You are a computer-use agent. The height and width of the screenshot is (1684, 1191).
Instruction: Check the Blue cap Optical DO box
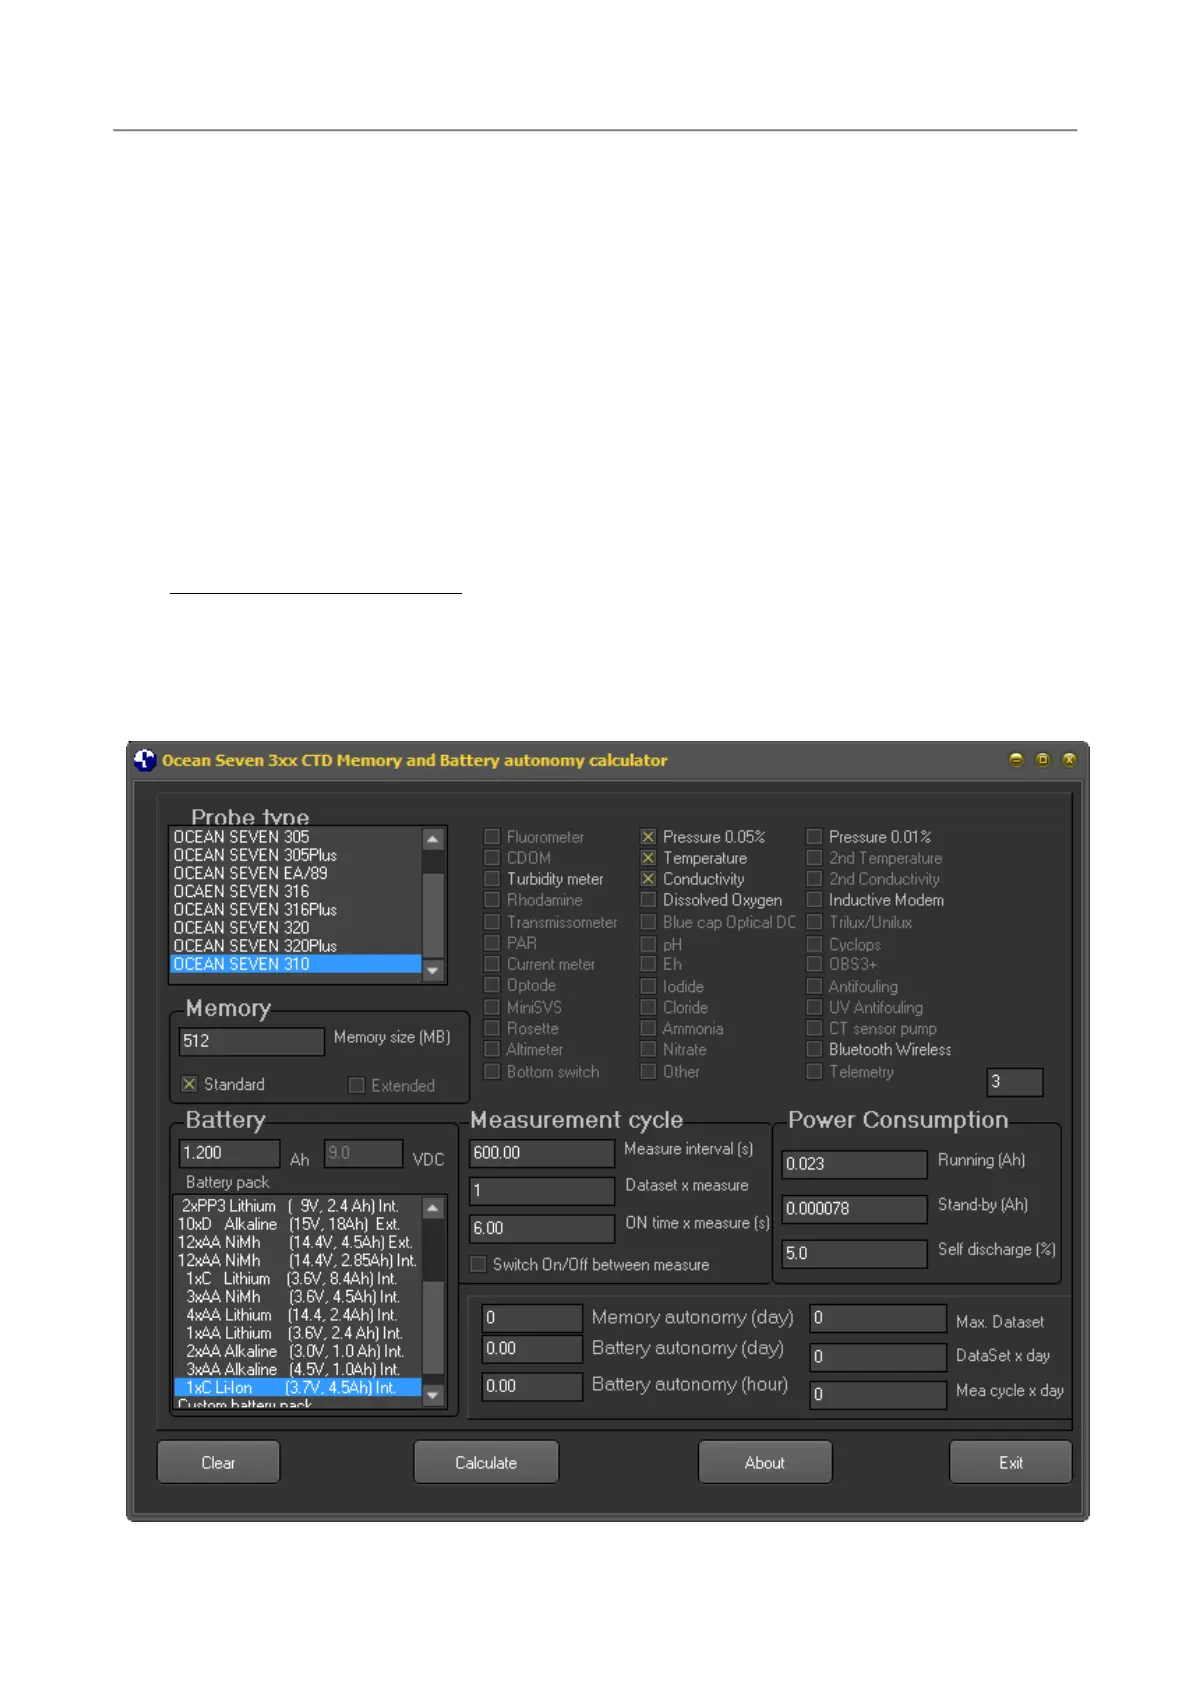(x=648, y=922)
